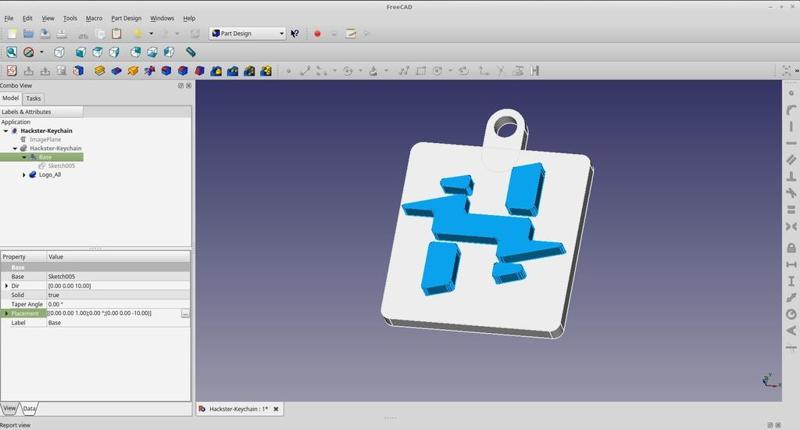Viewport: 800px width, 430px height.
Task: Click the Chamfer tool icon
Action: point(183,71)
